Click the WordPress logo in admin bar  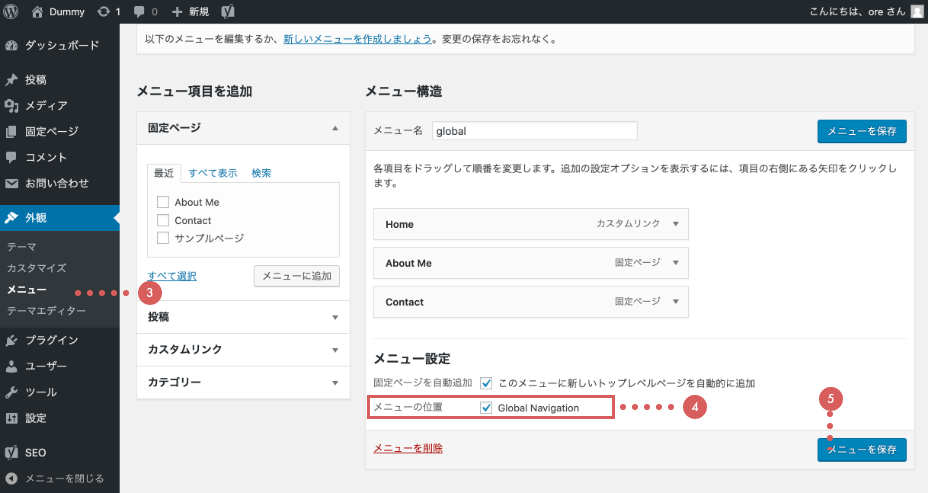pos(12,12)
